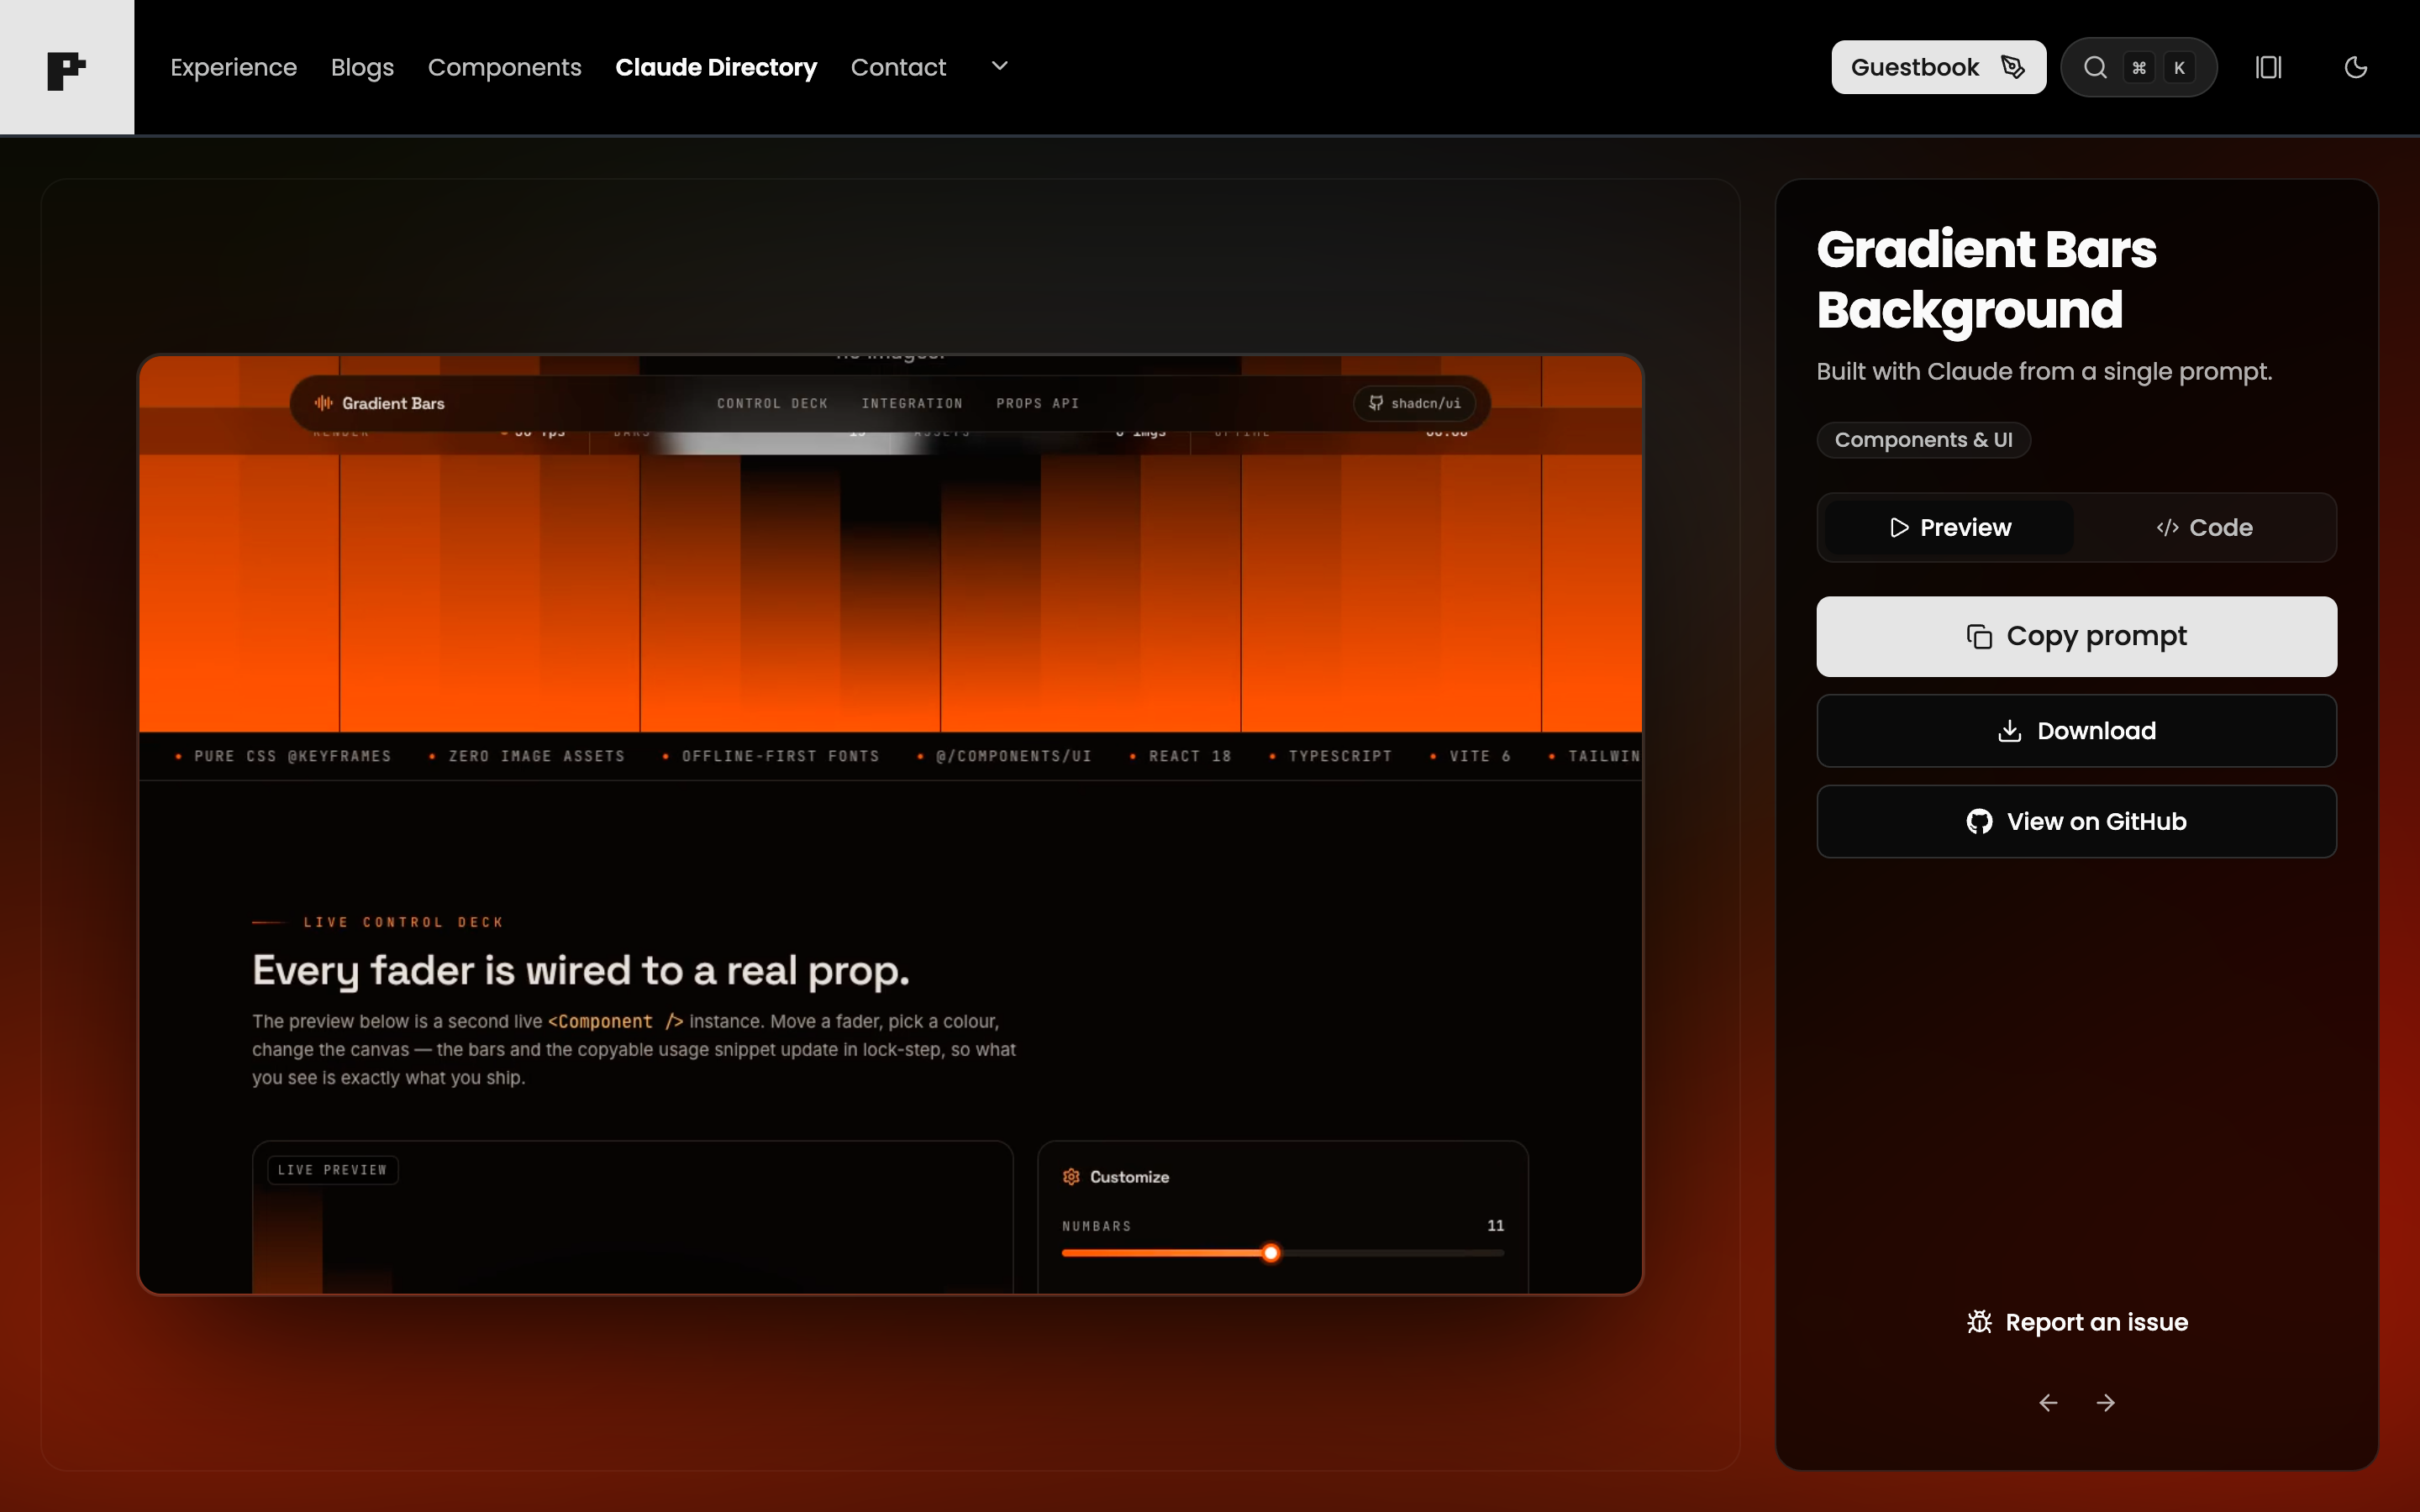Click the '<Component />' inline code text
The image size is (2420, 1512).
click(x=615, y=1021)
